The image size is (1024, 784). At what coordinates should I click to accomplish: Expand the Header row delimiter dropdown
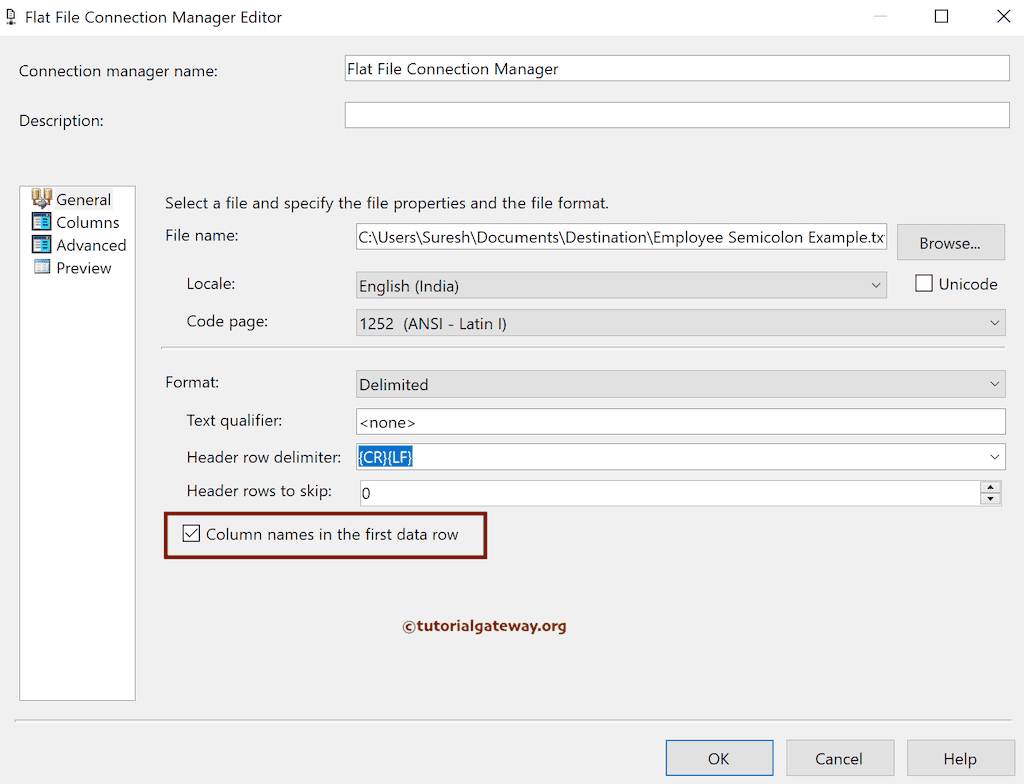(994, 457)
